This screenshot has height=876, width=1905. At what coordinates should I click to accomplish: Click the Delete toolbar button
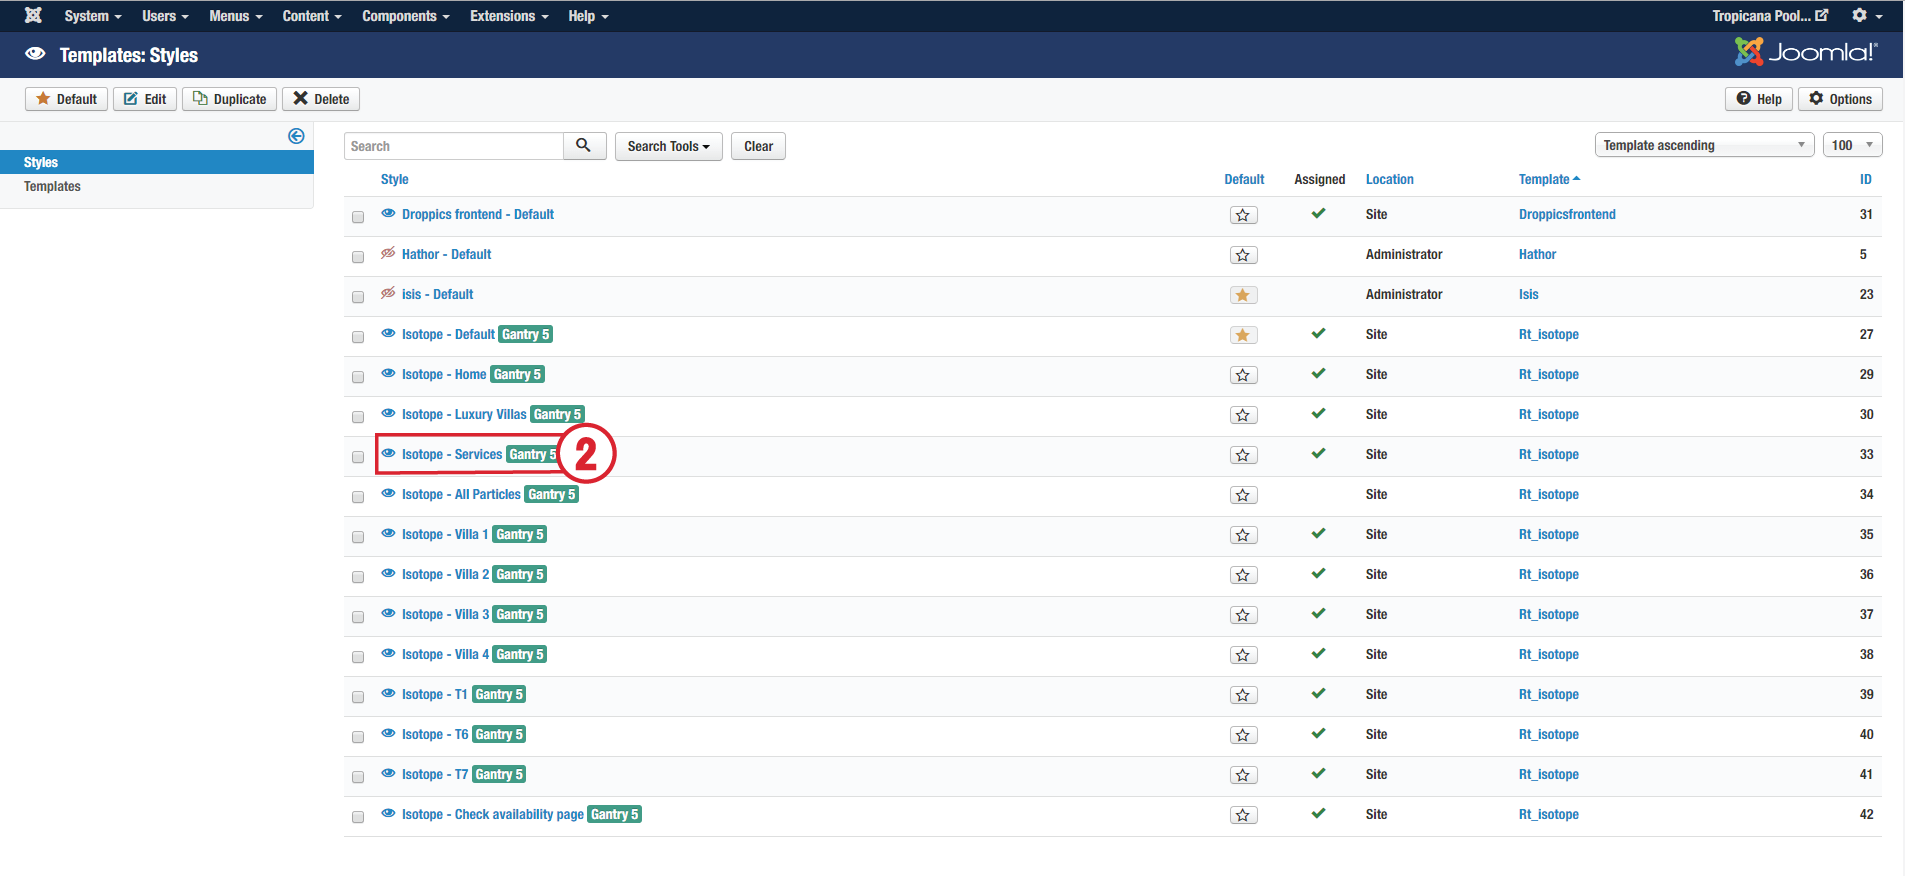(321, 99)
